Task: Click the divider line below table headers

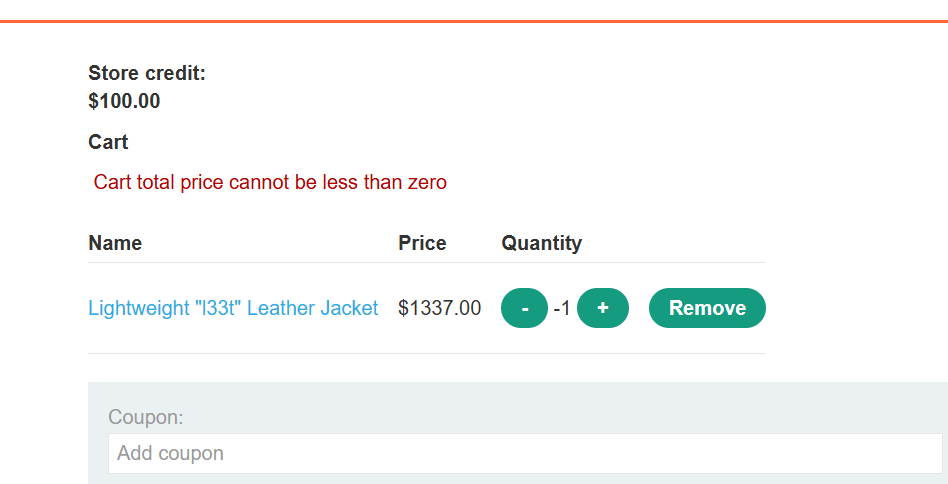Action: (x=426, y=262)
